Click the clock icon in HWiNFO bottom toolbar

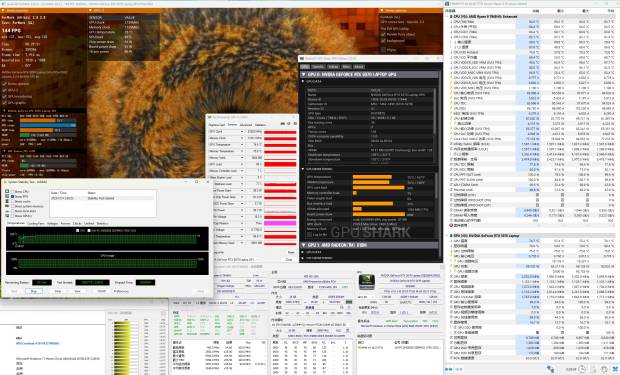coord(582,369)
